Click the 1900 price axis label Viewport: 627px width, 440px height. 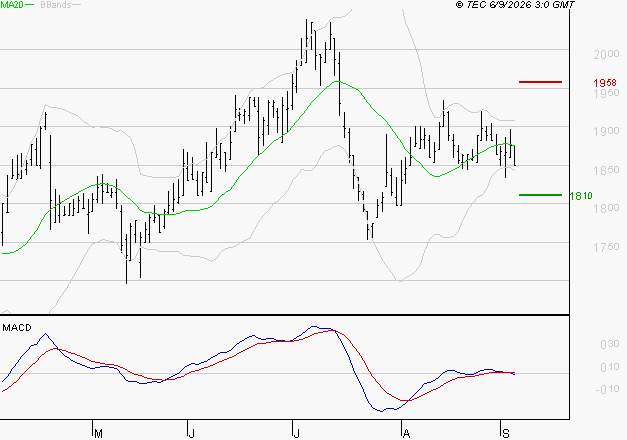coord(606,131)
